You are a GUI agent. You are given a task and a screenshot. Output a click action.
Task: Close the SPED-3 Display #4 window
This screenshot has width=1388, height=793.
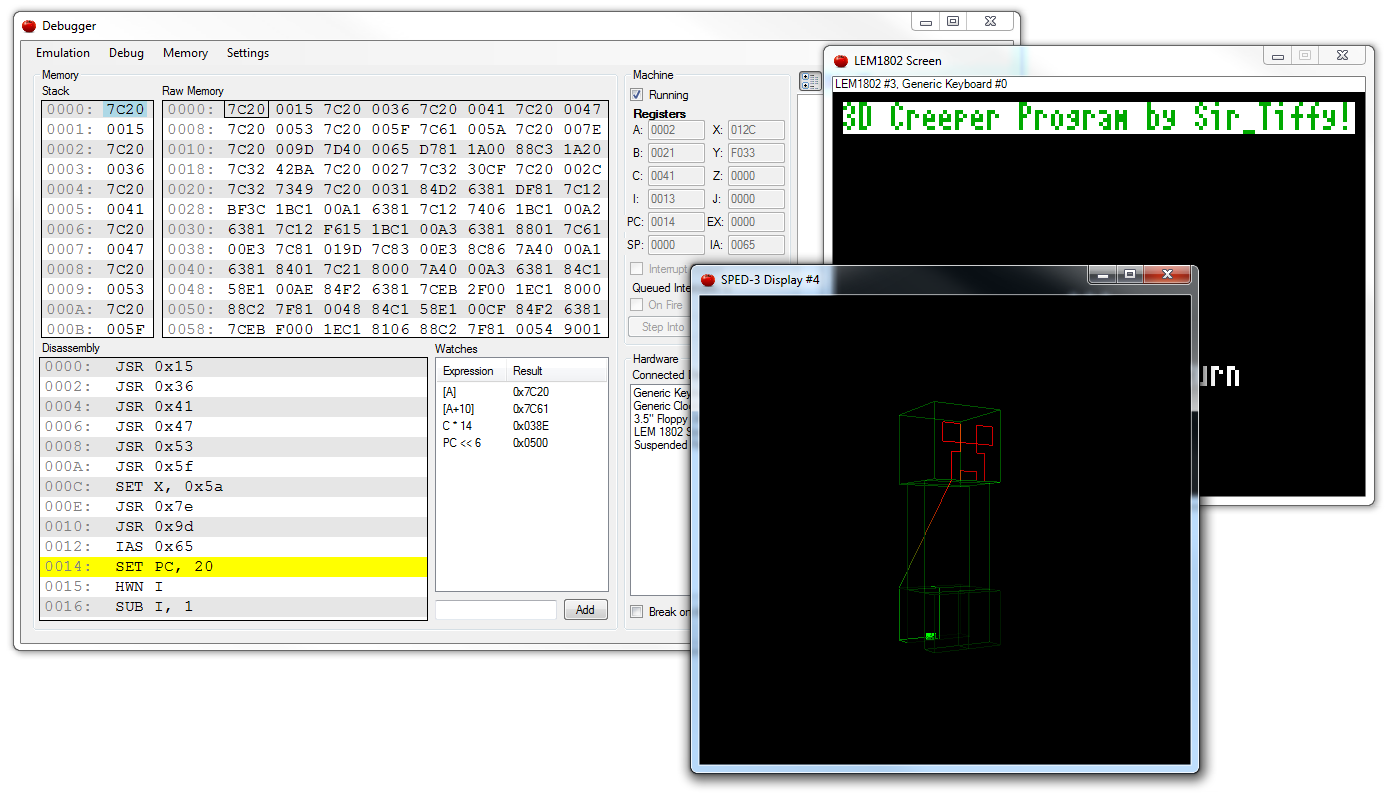point(1166,274)
